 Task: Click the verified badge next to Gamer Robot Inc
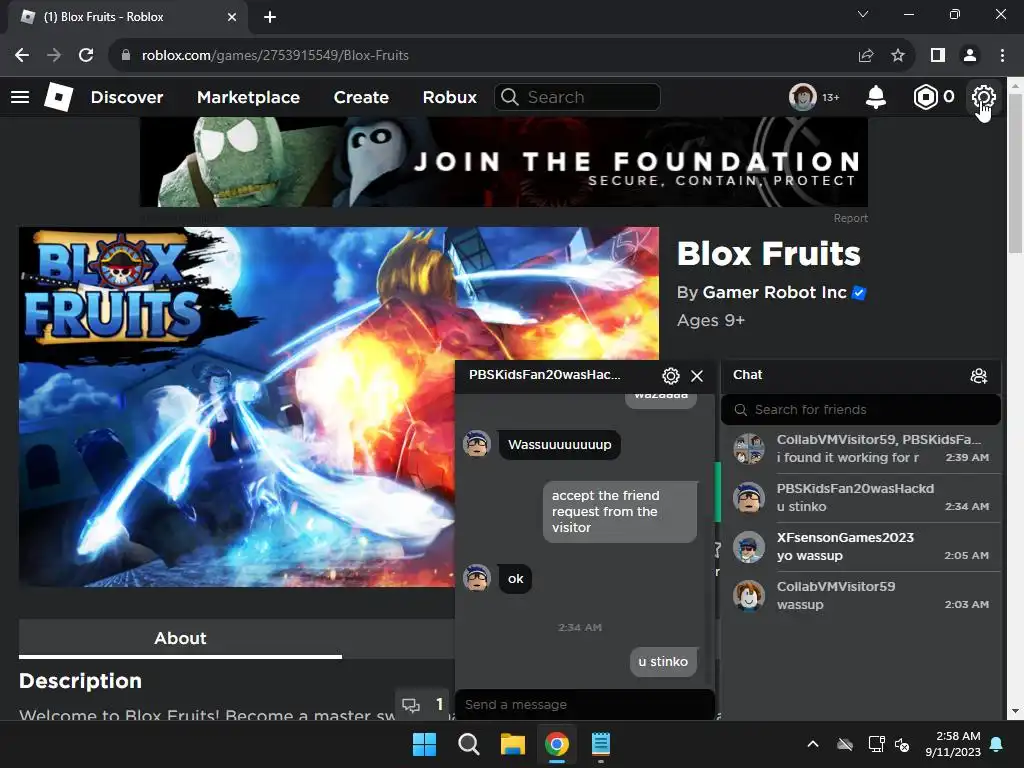point(859,293)
